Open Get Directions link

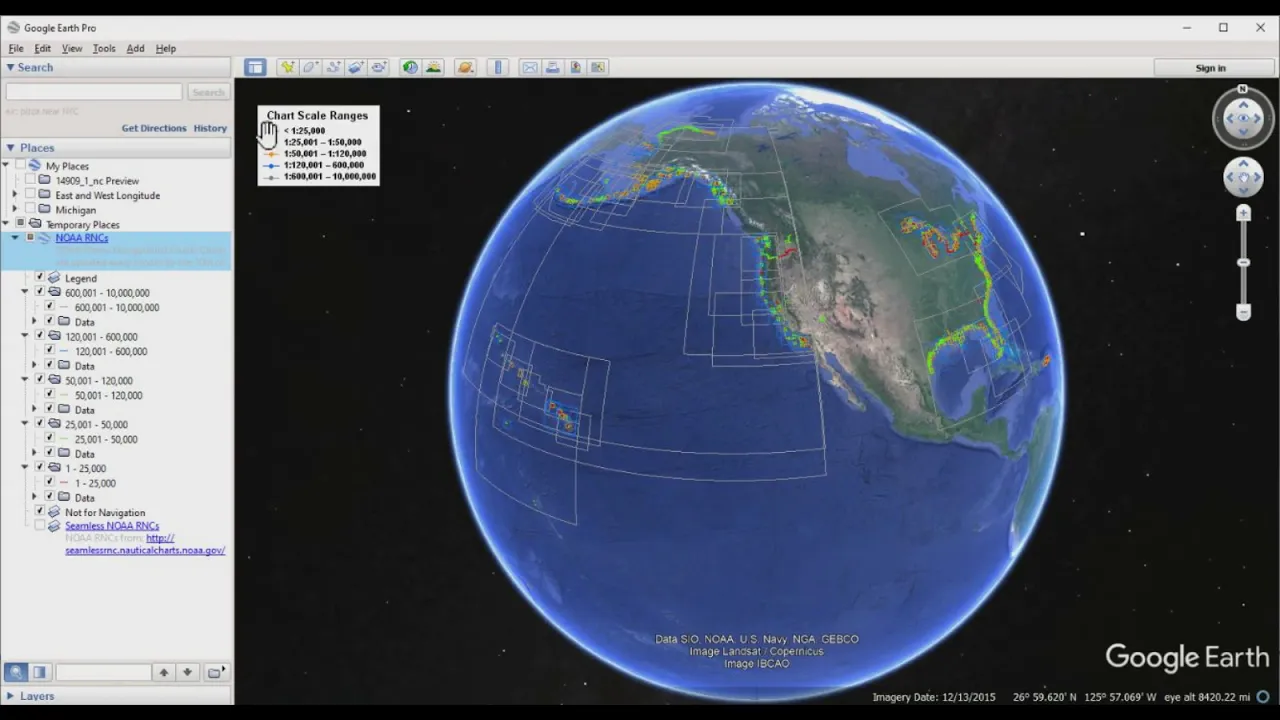coord(154,128)
